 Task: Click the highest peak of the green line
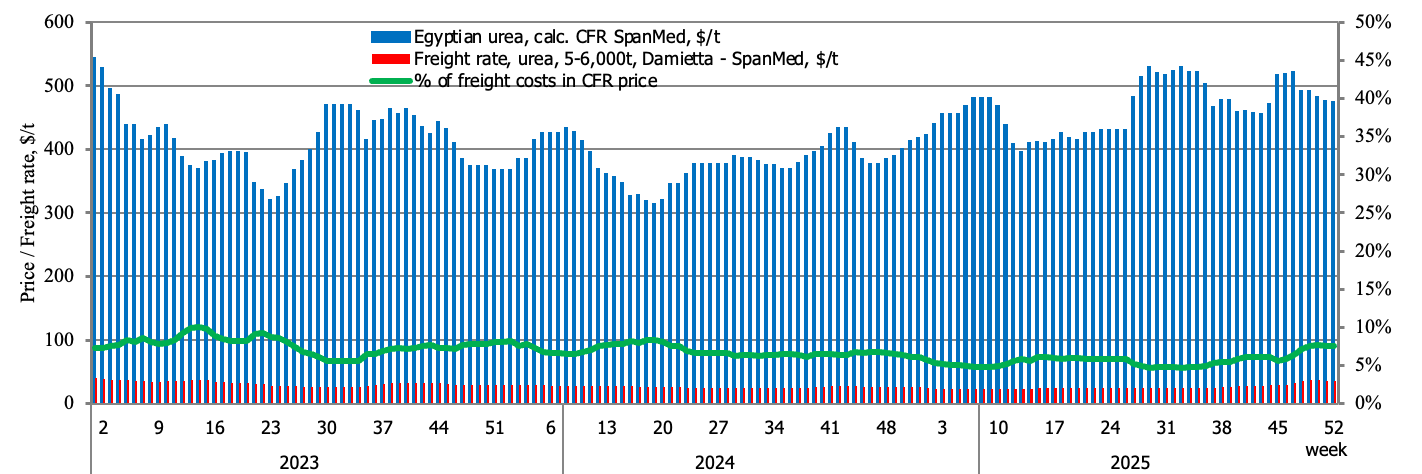197,327
